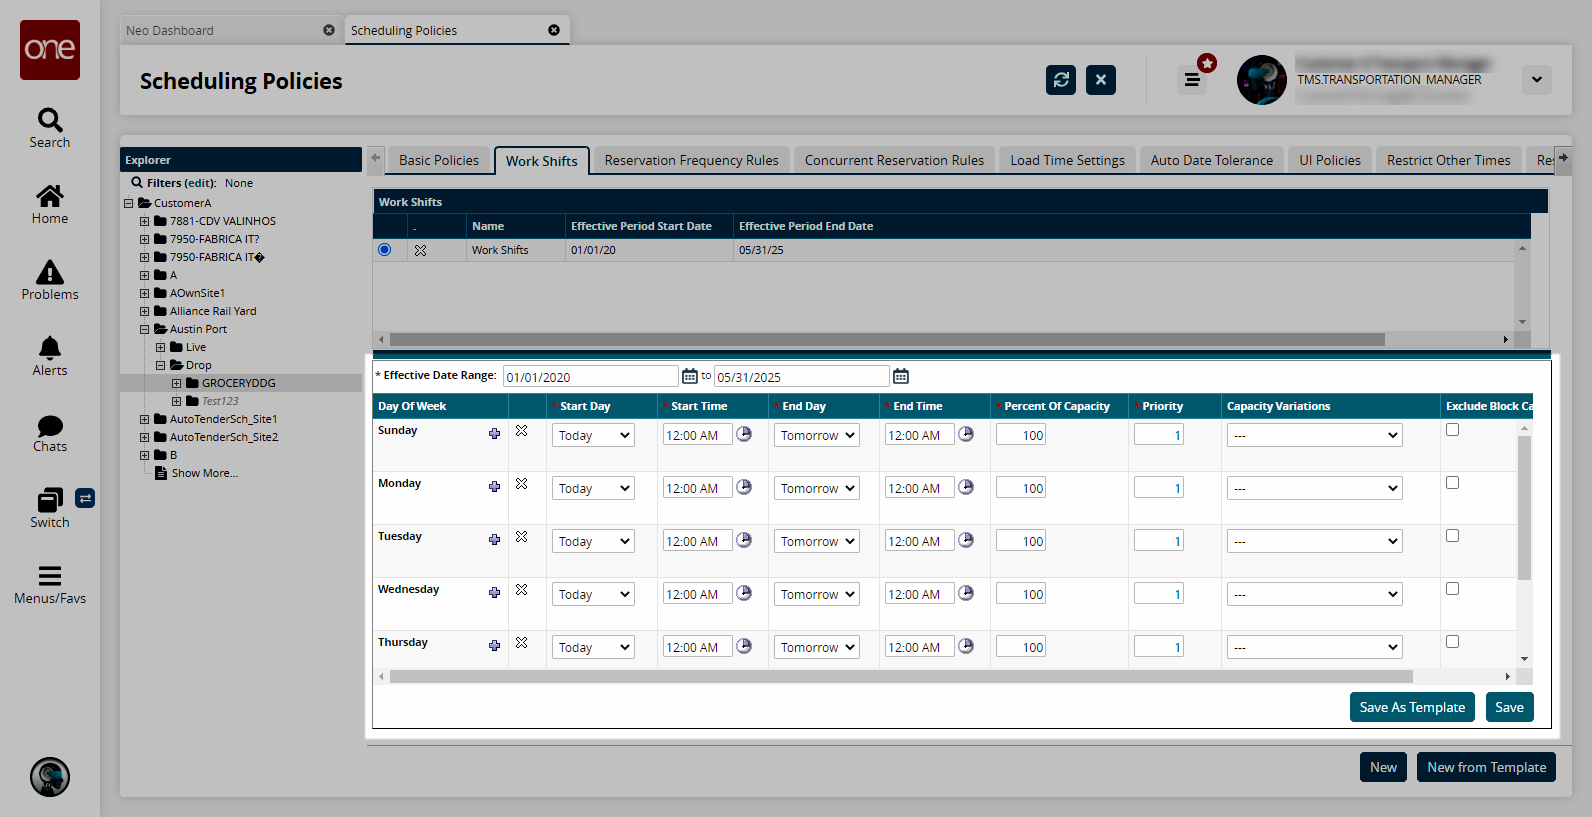This screenshot has height=817, width=1592.
Task: Refresh the Scheduling Policies page
Action: tap(1061, 80)
